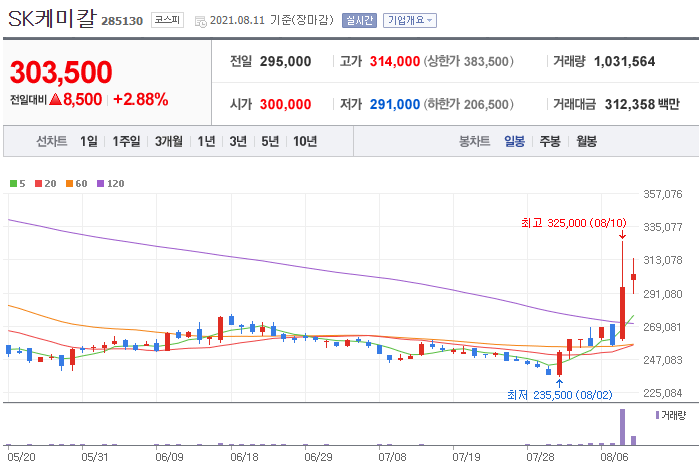The width and height of the screenshot is (699, 470).
Task: Click the 전일 value 295,000
Action: (285, 61)
